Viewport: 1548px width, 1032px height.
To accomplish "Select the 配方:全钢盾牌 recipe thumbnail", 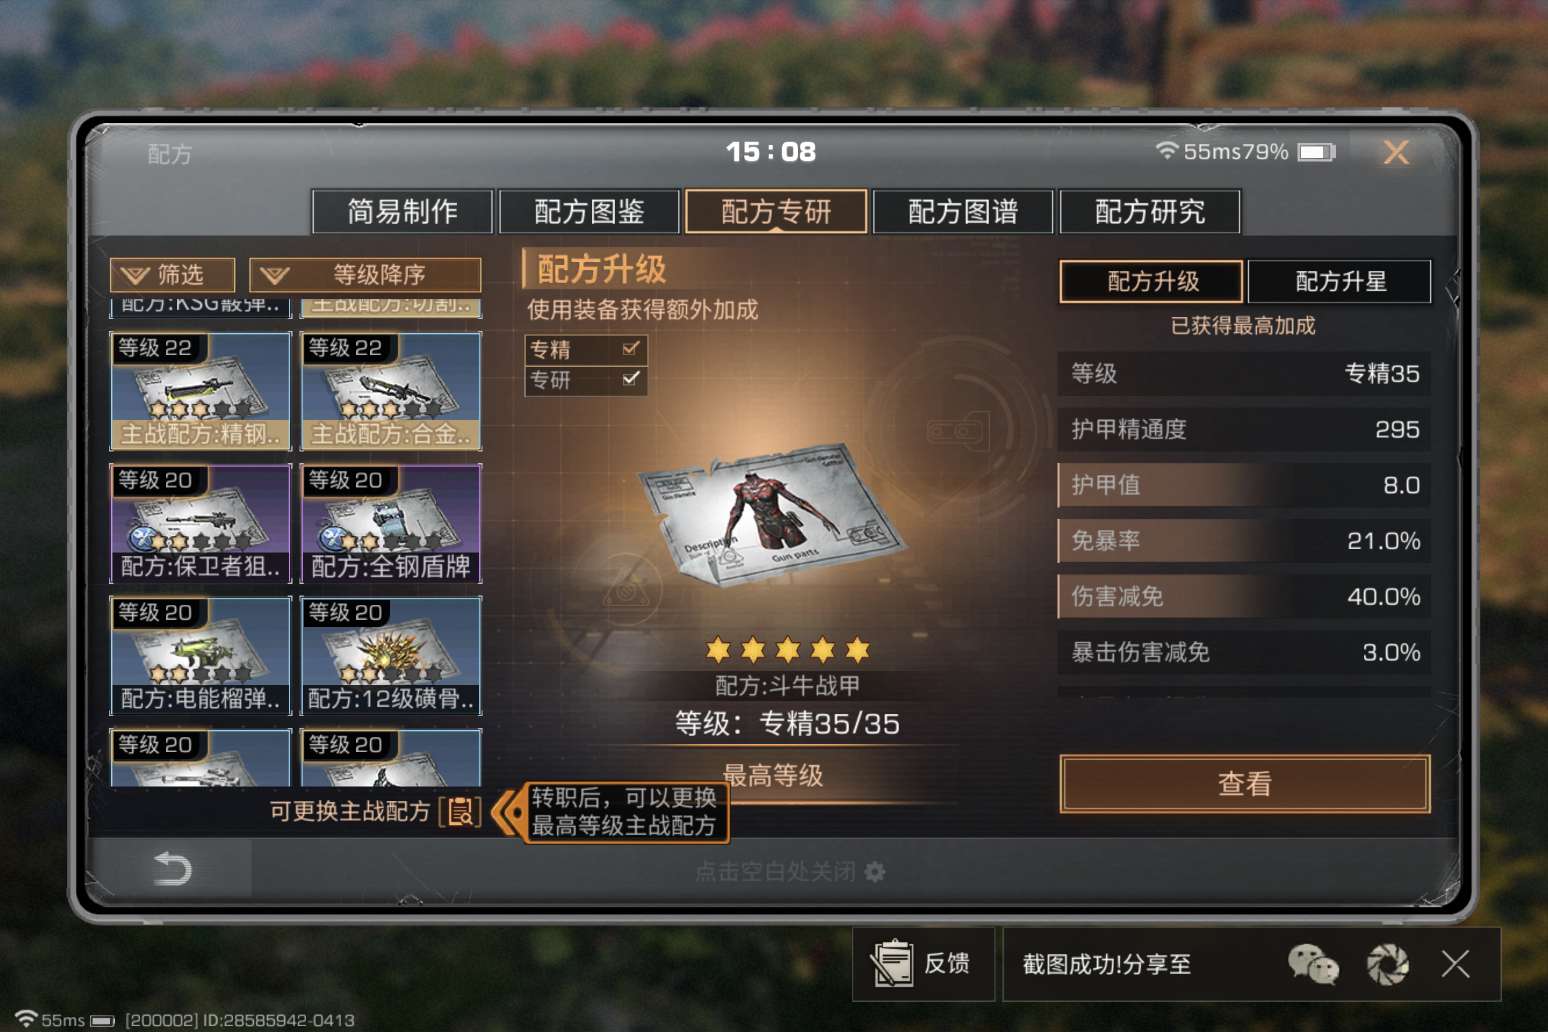I will point(391,523).
